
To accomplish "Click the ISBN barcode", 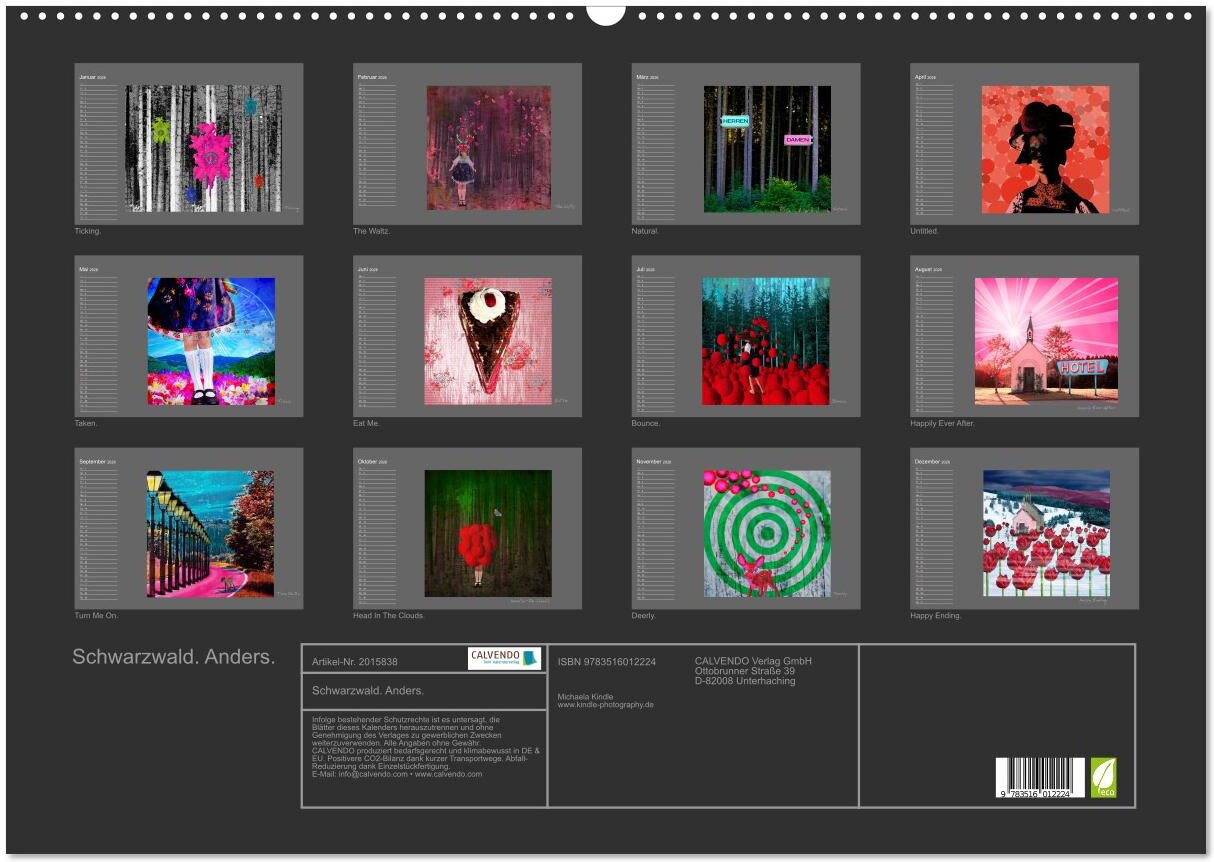I will click(x=1040, y=778).
